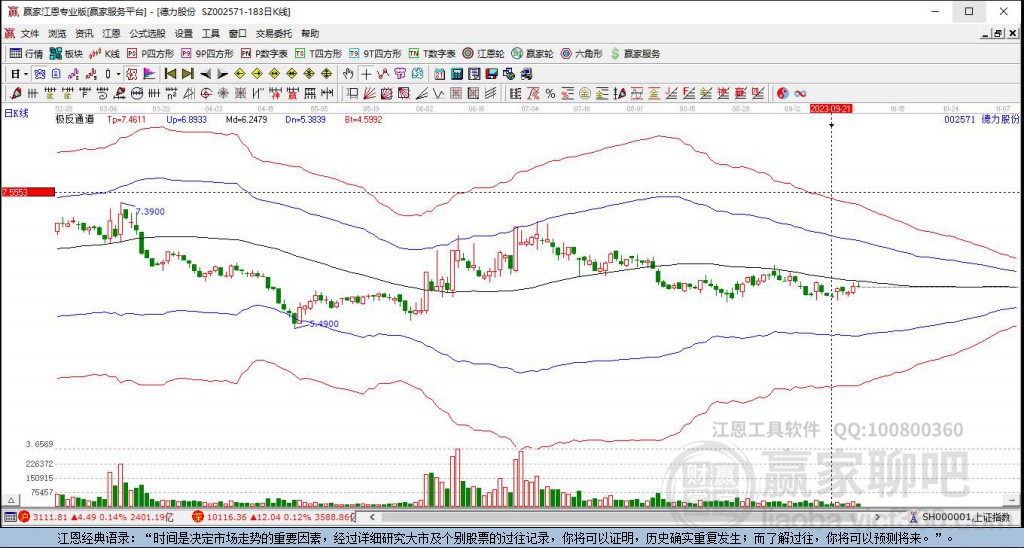Click the Up=6.8933 indicator value
Viewport: 1024px width, 548px height.
(x=186, y=120)
